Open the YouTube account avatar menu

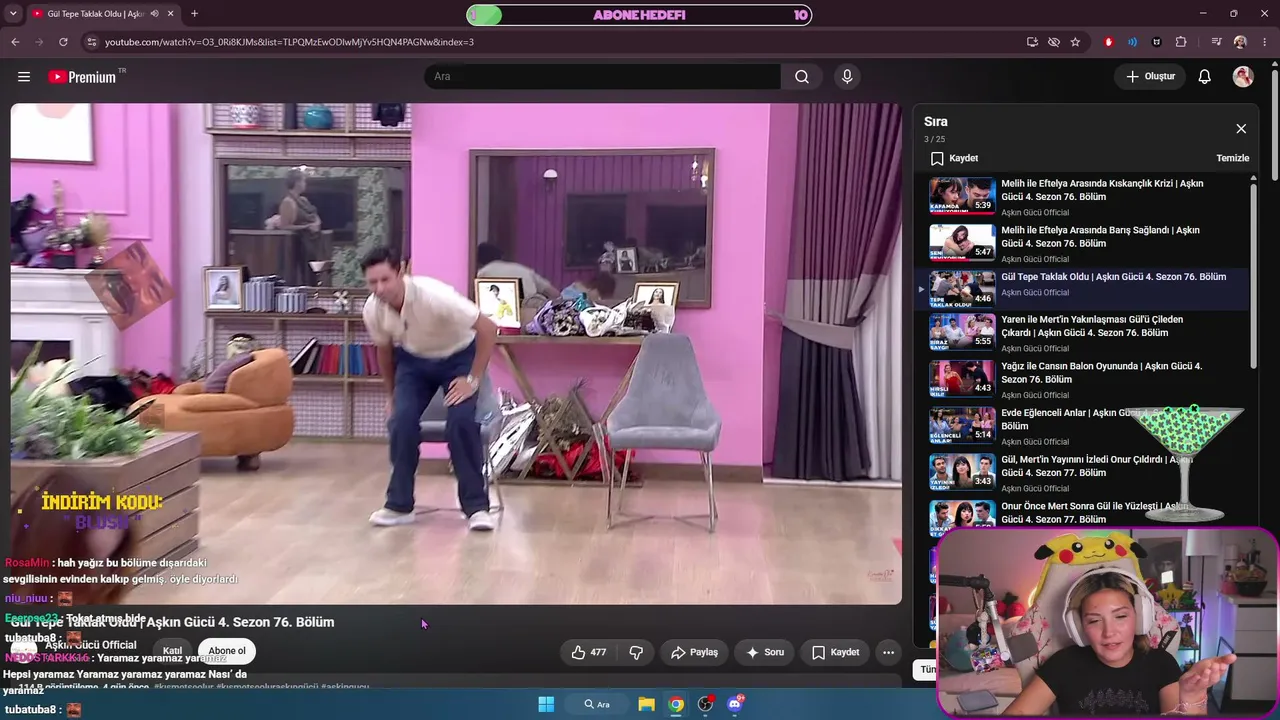point(1243,77)
